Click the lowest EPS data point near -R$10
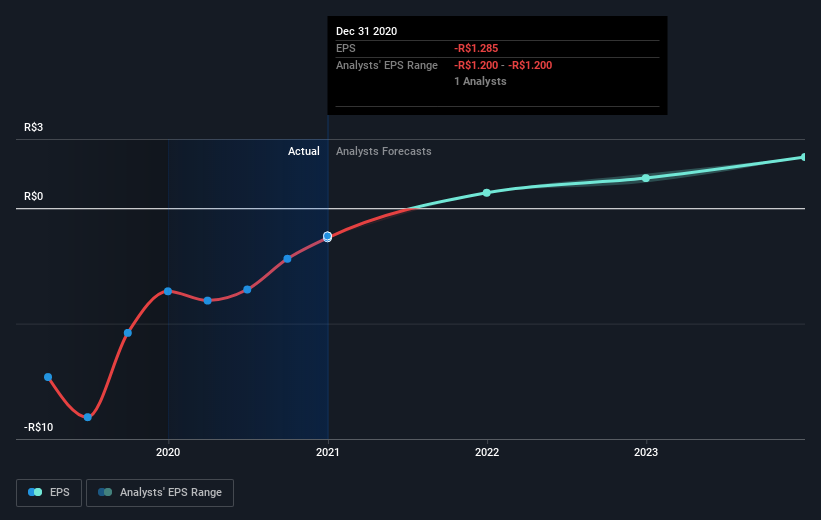Screen dimensions: 821x520 88,417
